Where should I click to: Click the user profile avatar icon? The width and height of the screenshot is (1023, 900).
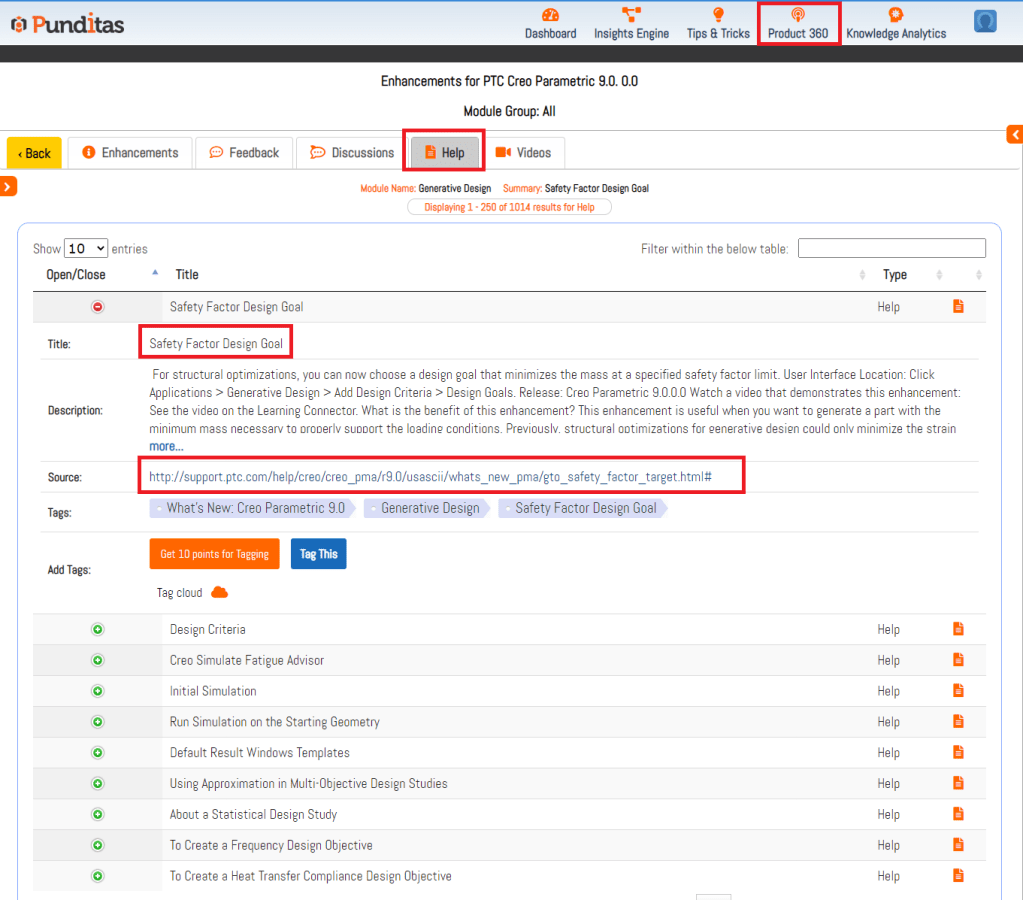pos(985,21)
